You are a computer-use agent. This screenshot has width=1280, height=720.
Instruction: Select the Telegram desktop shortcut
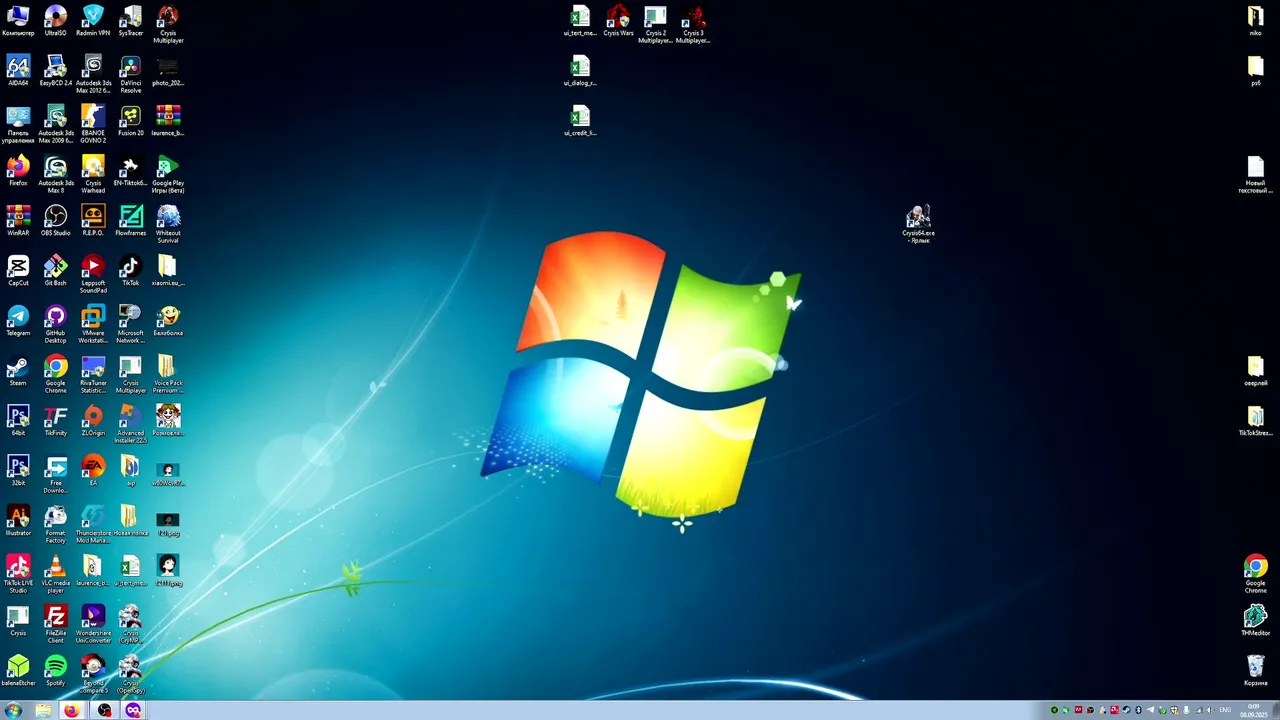coord(18,321)
